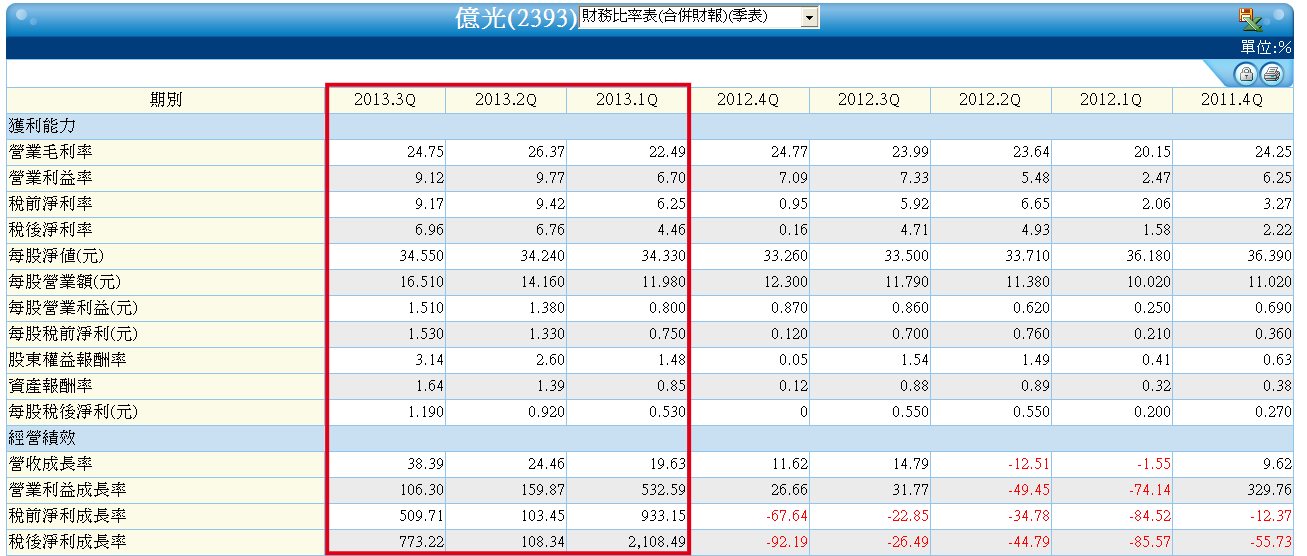Click the 36.390 net value per share
The height and width of the screenshot is (556, 1307).
pos(1269,256)
